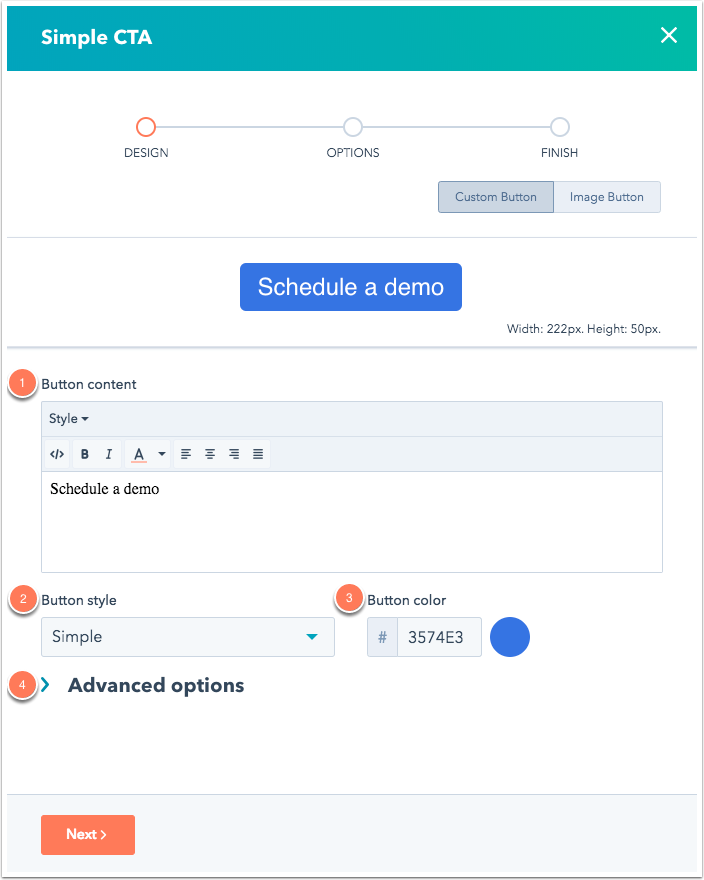
Task: Apply italic formatting to button text
Action: tap(109, 453)
